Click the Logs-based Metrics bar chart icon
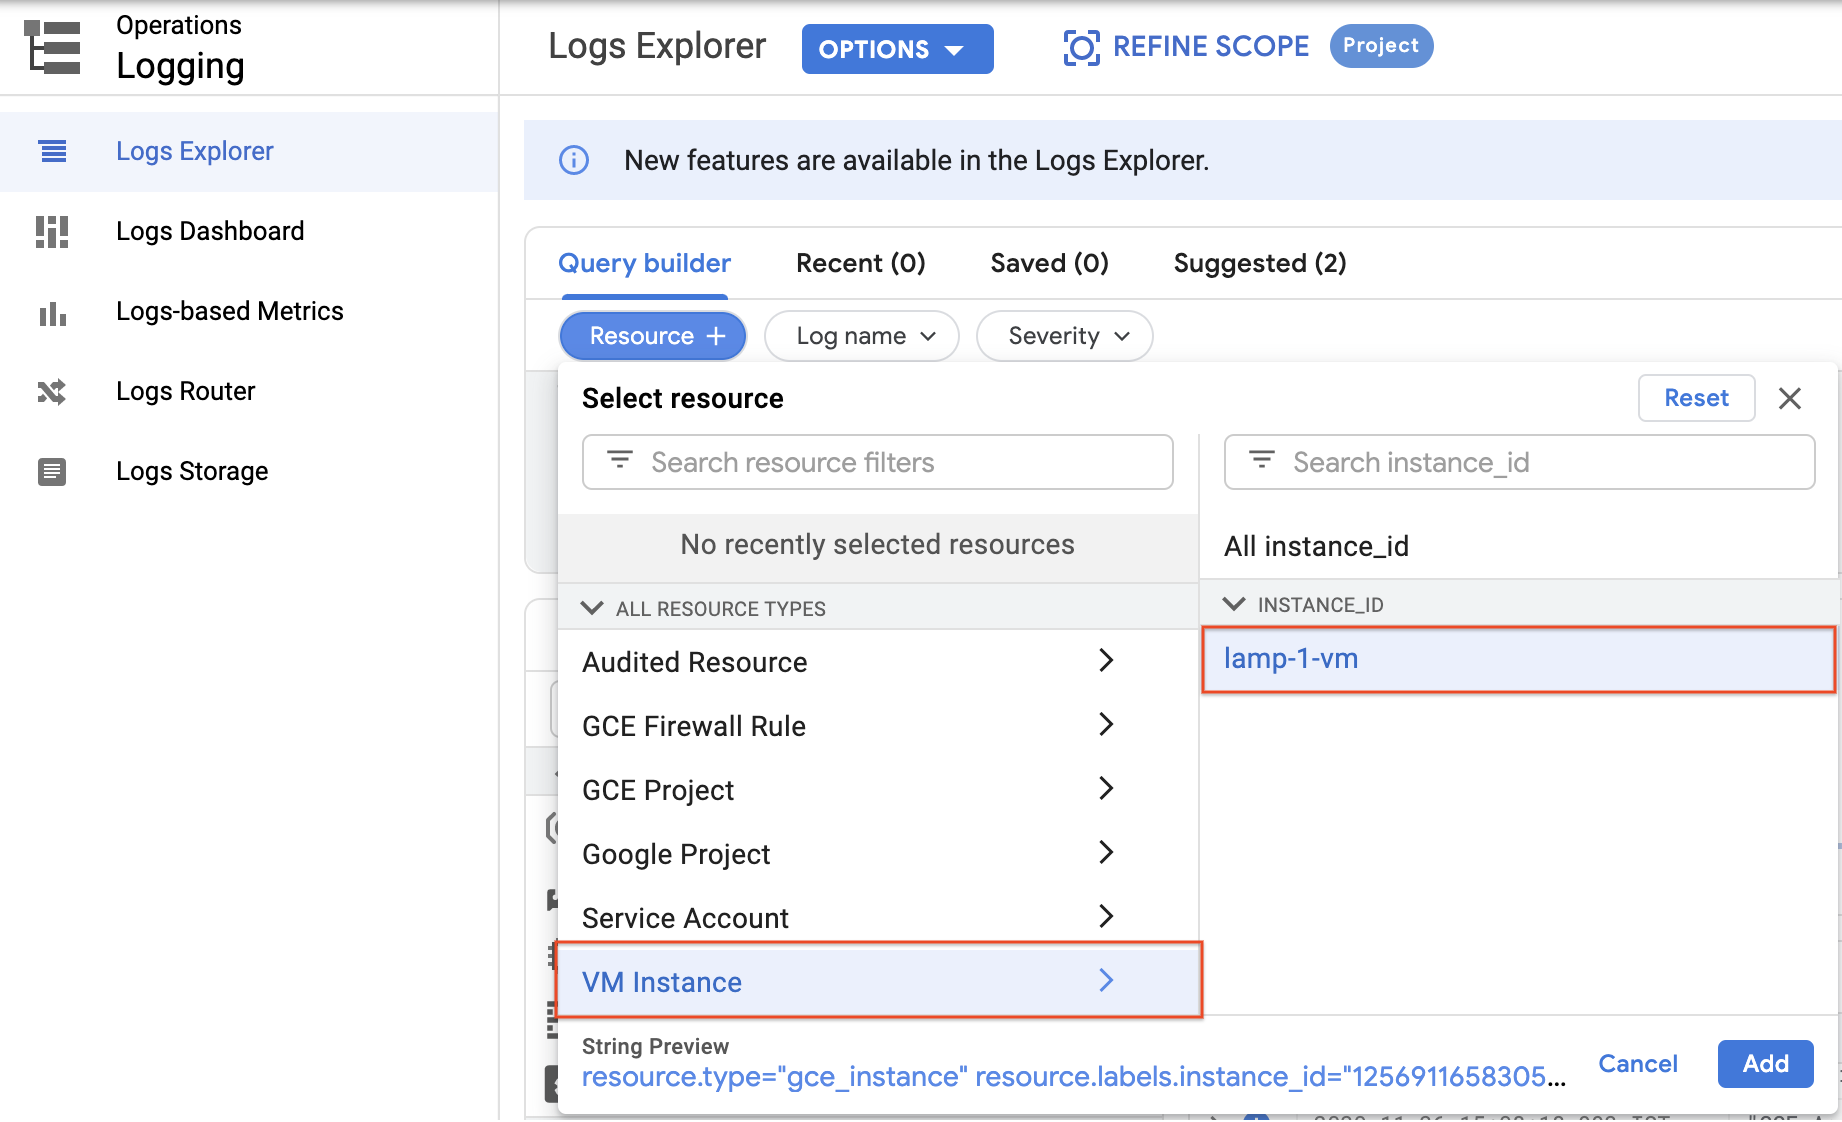Viewport: 1842px width, 1122px height. 52,314
